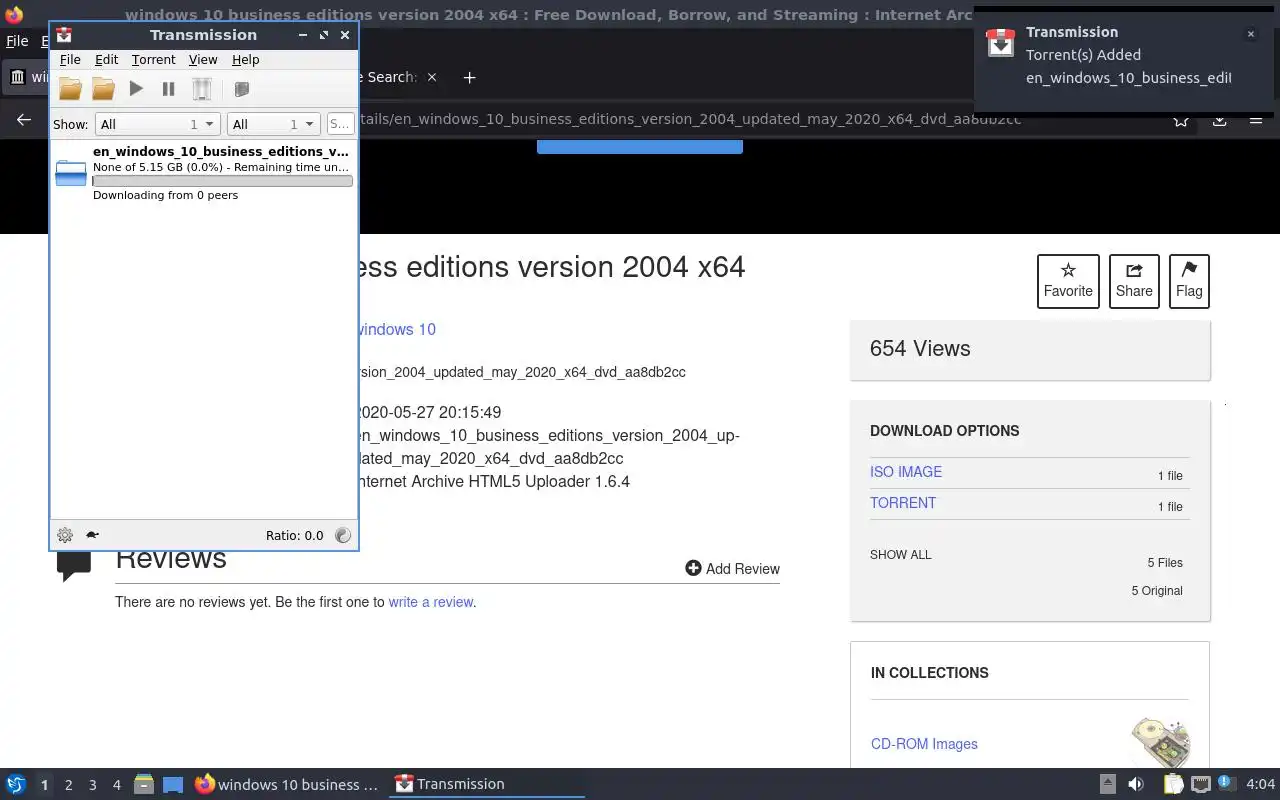Click the taskbar clock showing 4:04
The width and height of the screenshot is (1280, 800).
[1261, 785]
